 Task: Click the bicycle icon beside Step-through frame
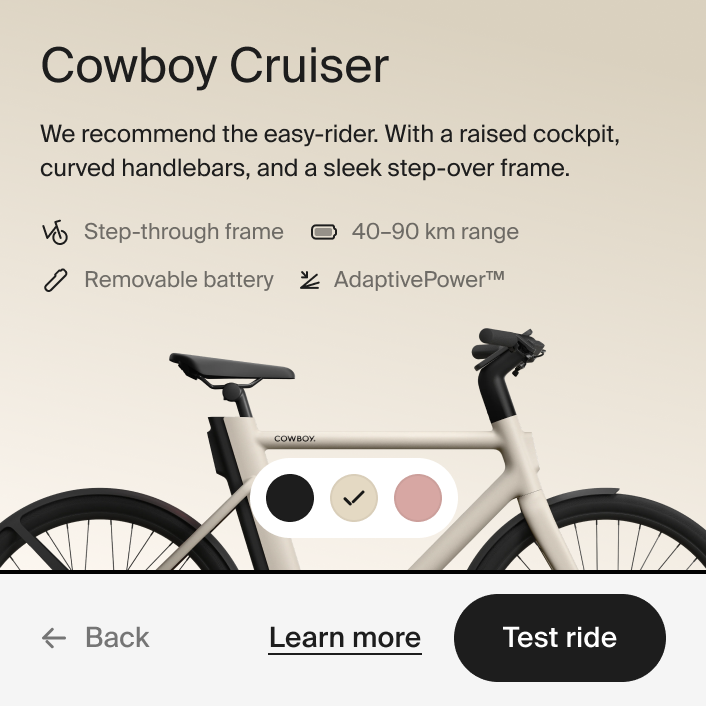55,233
